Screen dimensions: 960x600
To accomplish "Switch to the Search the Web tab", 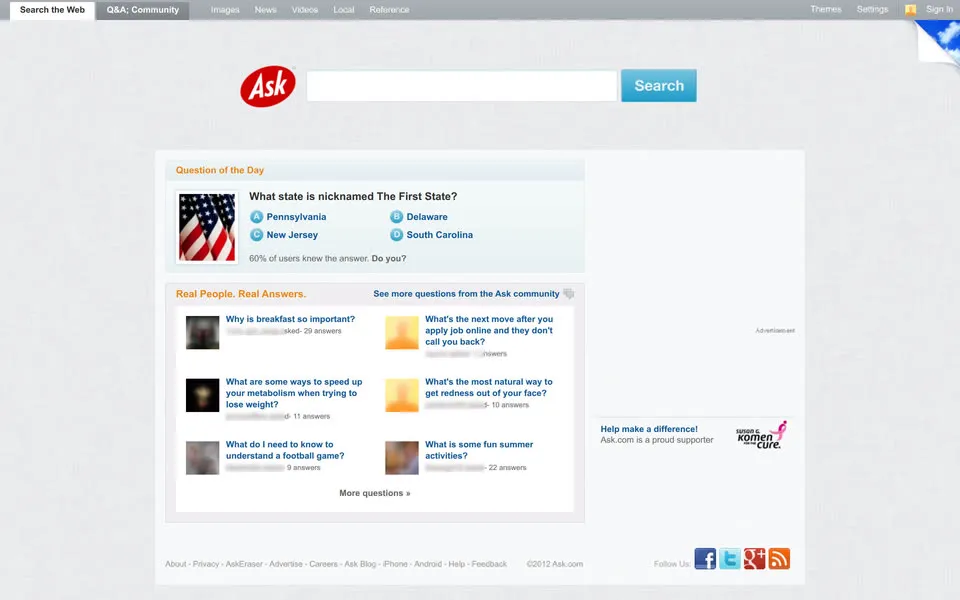I will coord(52,10).
